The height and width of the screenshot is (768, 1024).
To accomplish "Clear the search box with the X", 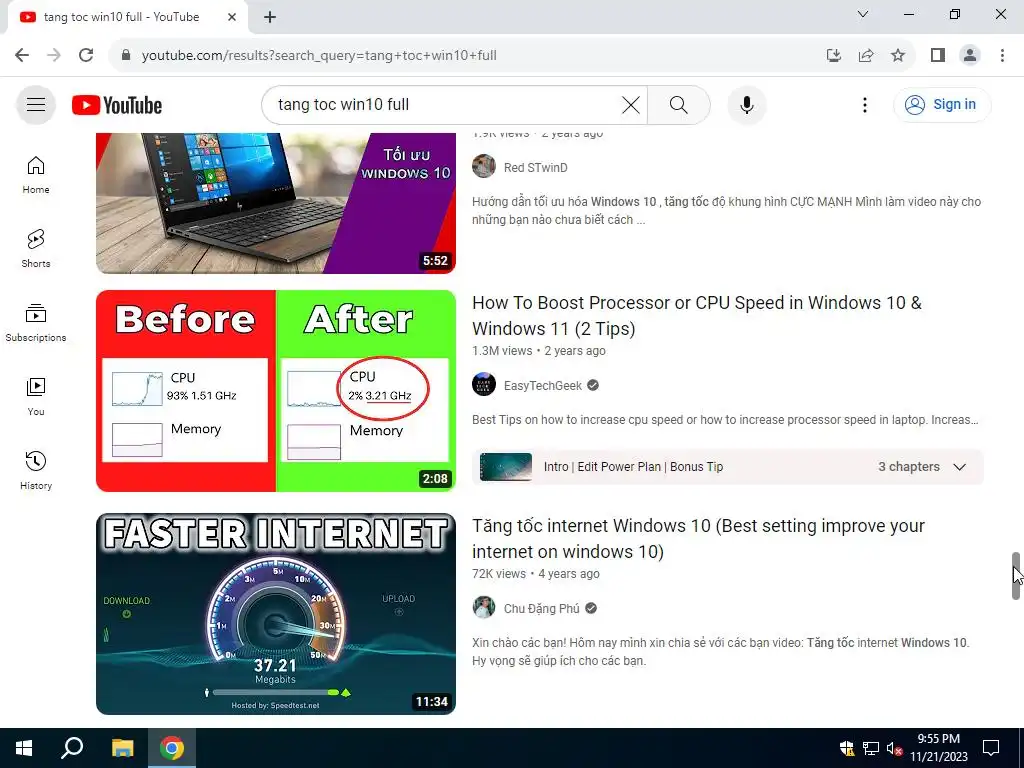I will 630,104.
